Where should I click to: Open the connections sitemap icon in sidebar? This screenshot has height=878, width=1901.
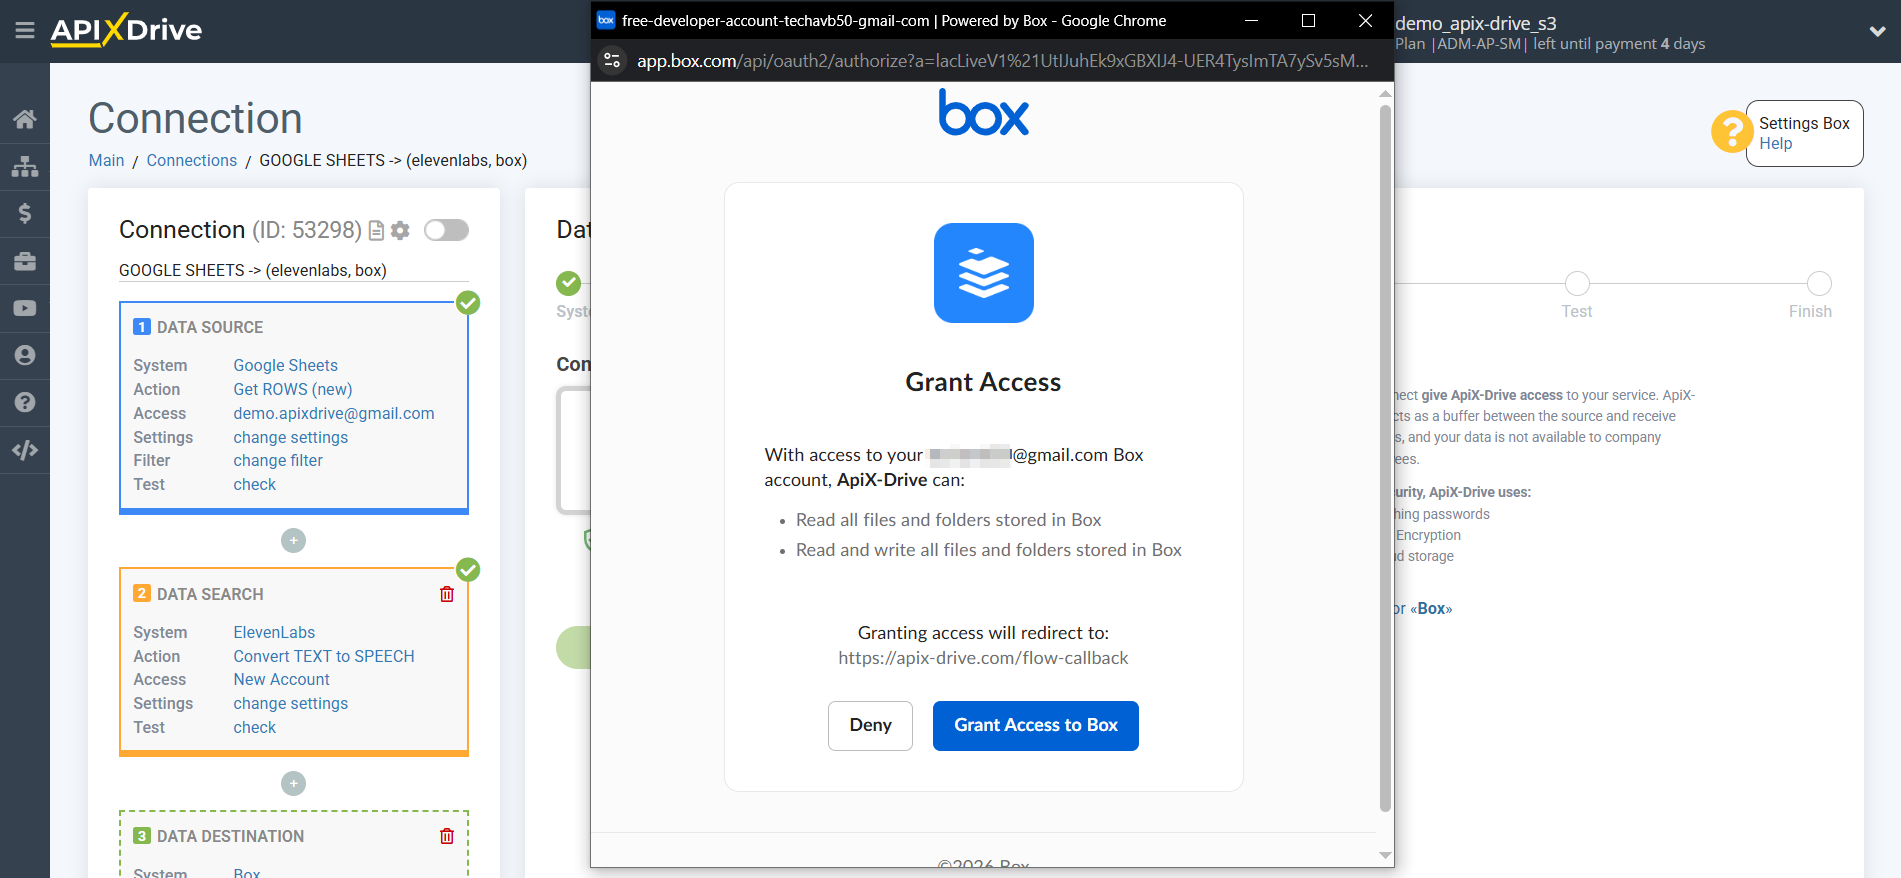pyautogui.click(x=25, y=166)
